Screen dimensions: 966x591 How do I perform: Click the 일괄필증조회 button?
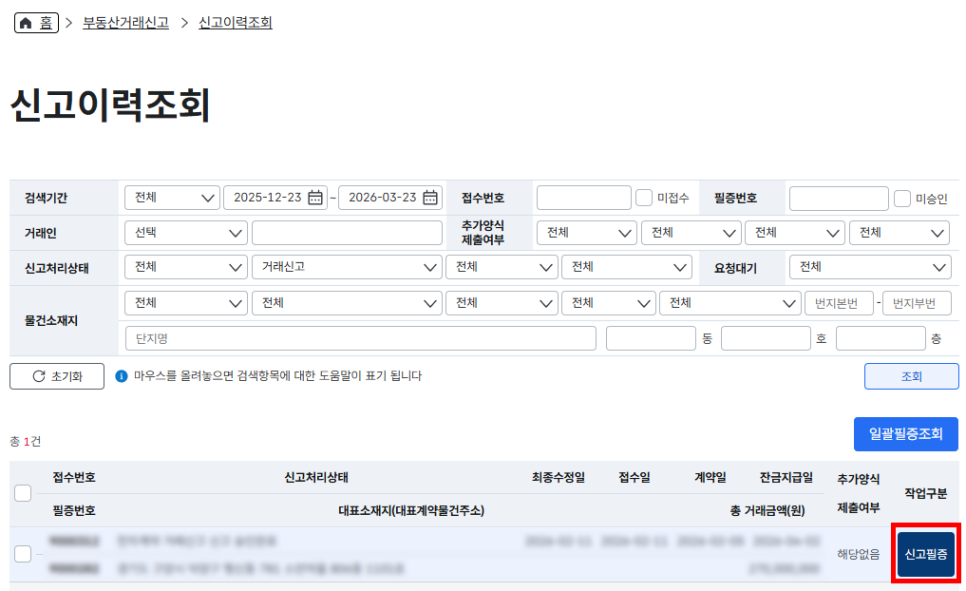905,434
